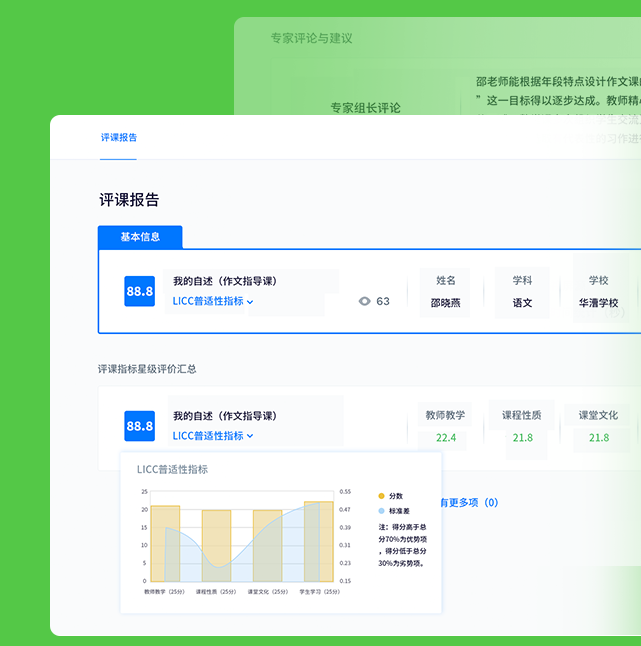Image resolution: width=641 pixels, height=646 pixels.
Task: Click the 学校 field showing 华漕学校
Action: click(598, 291)
